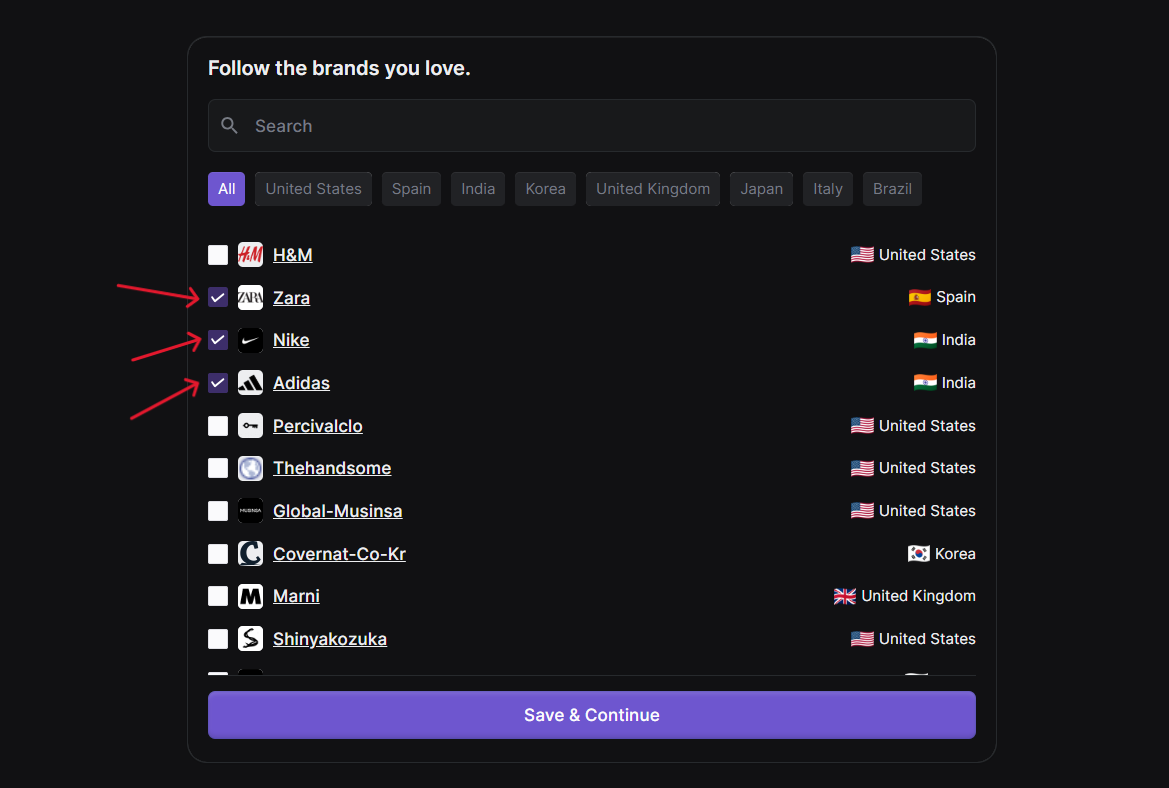The height and width of the screenshot is (788, 1169).
Task: Click the Shinyakozuka S logo icon
Action: coord(250,639)
